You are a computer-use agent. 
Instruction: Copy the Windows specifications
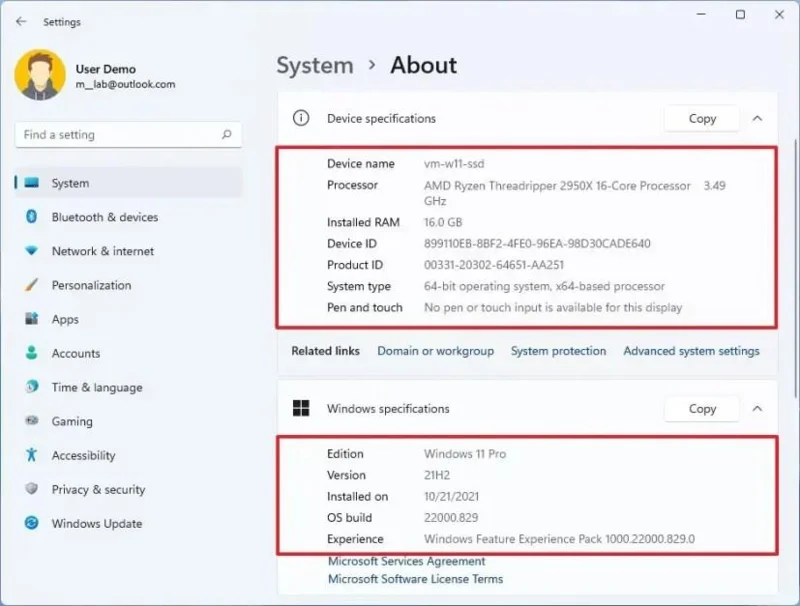(x=702, y=409)
